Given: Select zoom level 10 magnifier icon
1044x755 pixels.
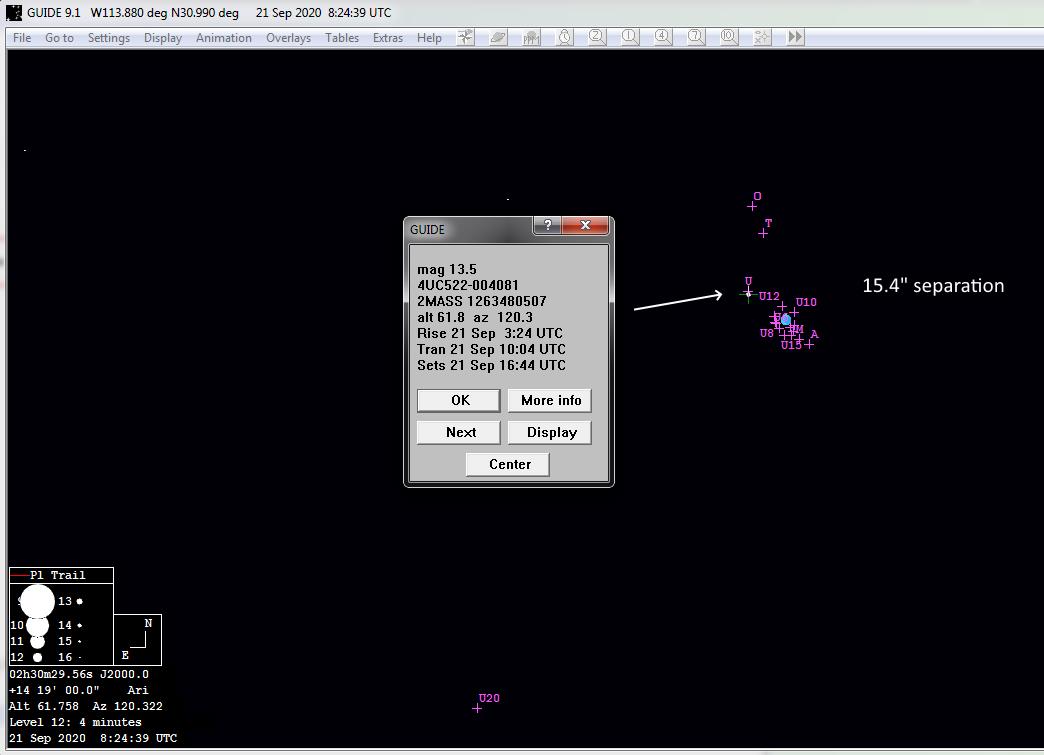Looking at the screenshot, I should 729,37.
